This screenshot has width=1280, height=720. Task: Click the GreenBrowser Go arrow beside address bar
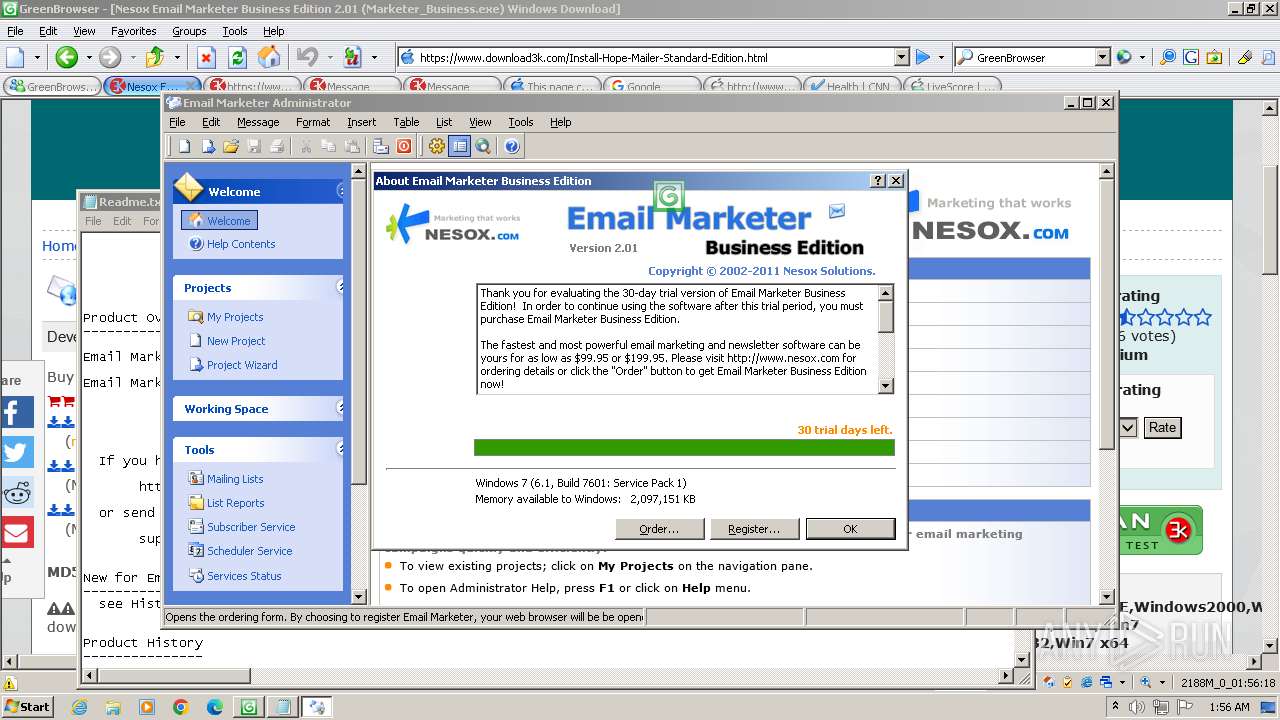click(x=923, y=57)
